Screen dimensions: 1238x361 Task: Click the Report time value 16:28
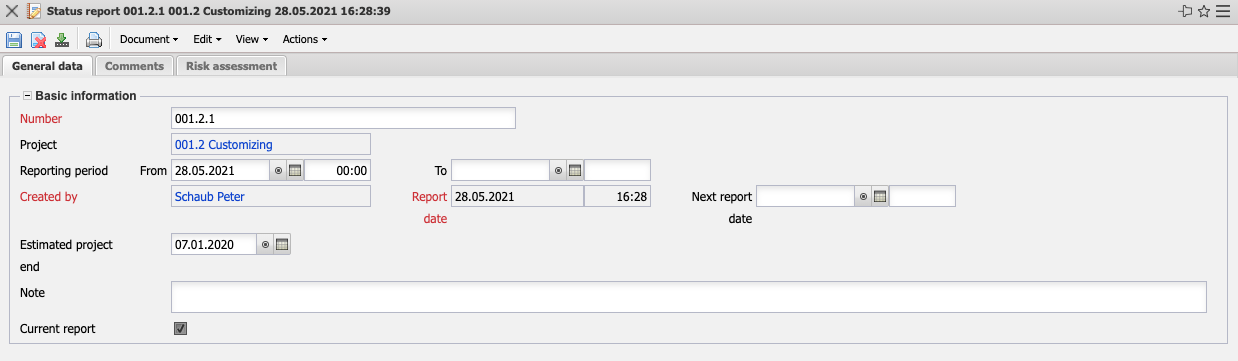617,197
